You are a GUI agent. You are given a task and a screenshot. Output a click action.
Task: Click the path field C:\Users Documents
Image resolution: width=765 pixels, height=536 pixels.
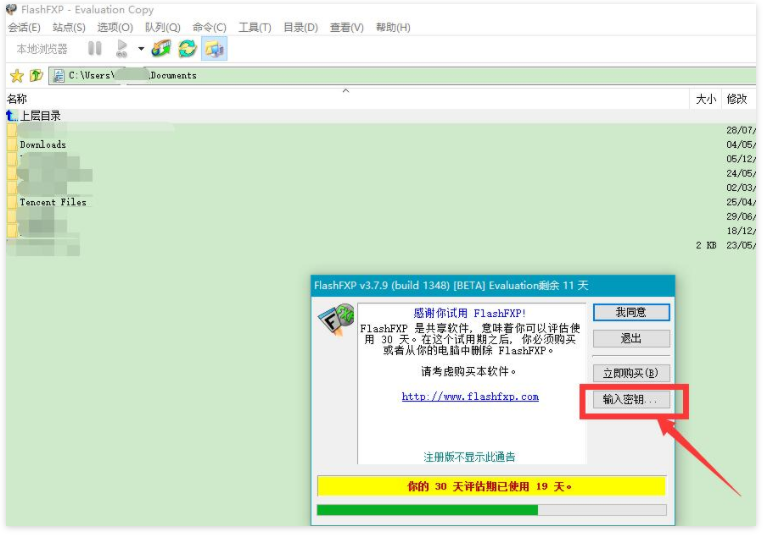pyautogui.click(x=402, y=76)
